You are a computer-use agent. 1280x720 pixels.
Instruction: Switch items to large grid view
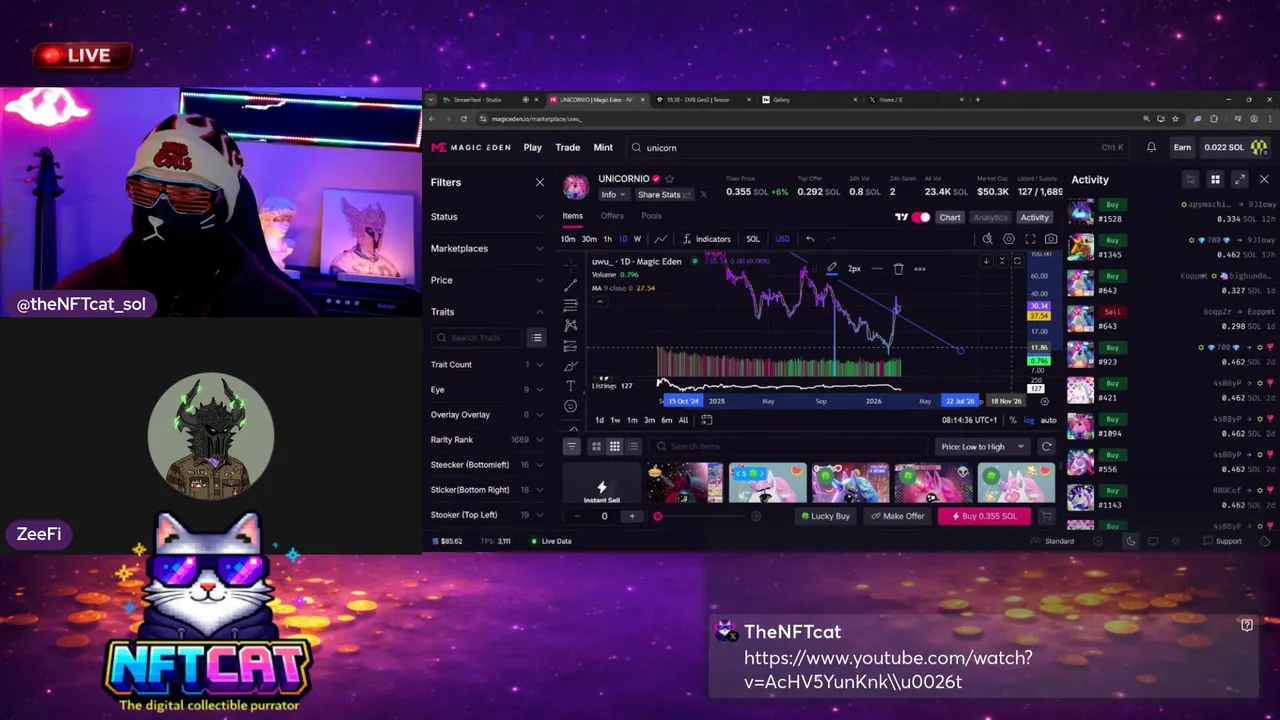pos(596,447)
